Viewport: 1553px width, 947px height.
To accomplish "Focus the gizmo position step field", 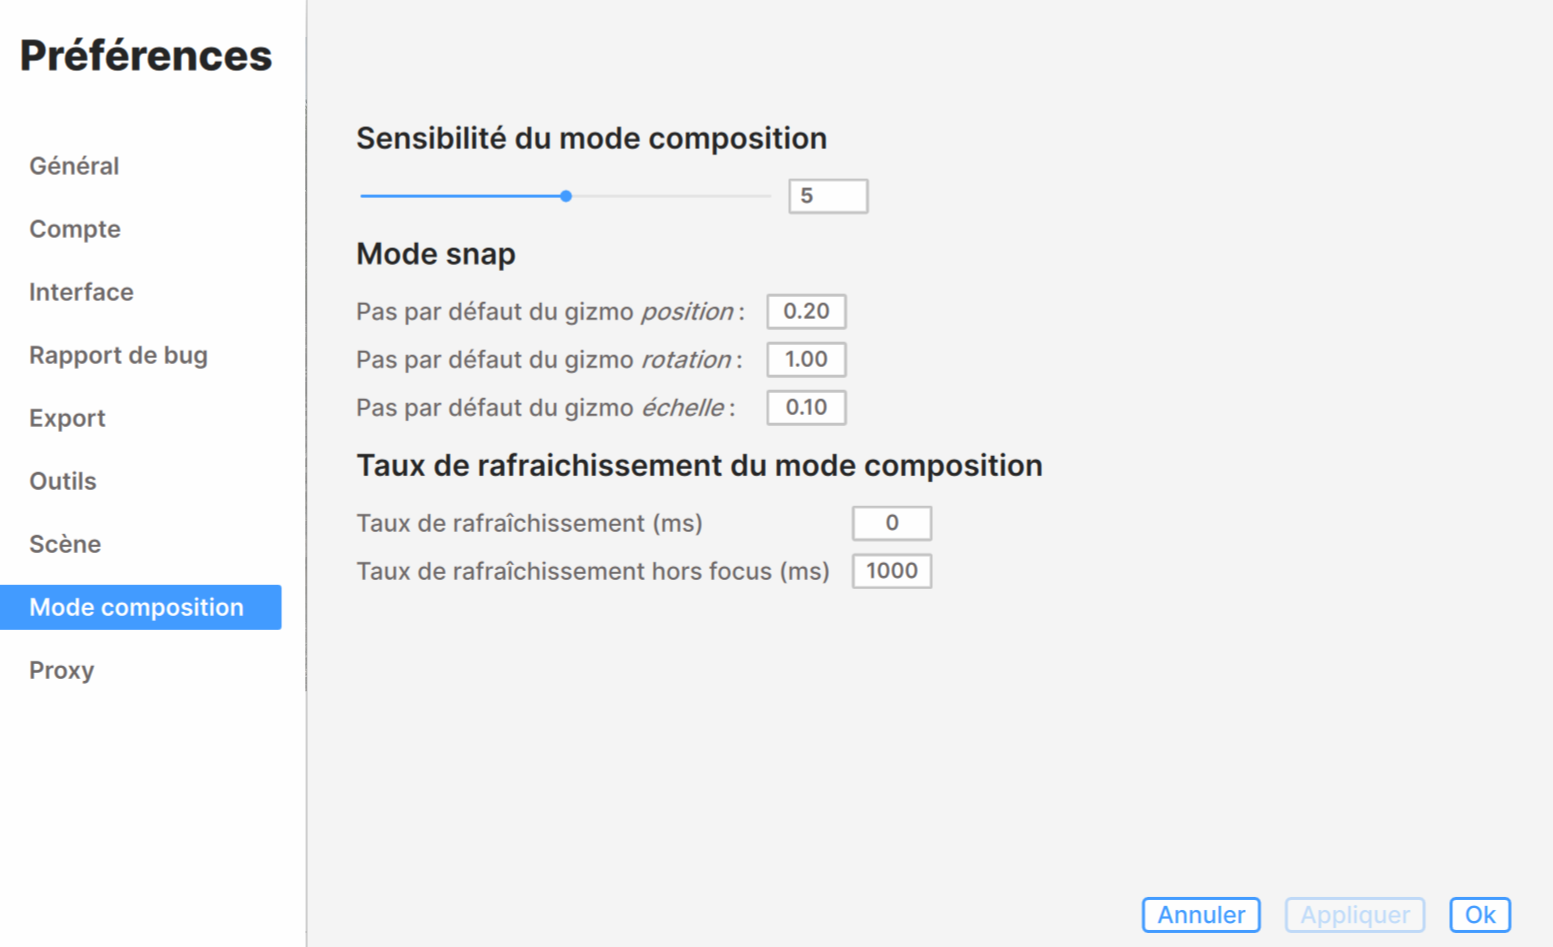I will pos(806,311).
